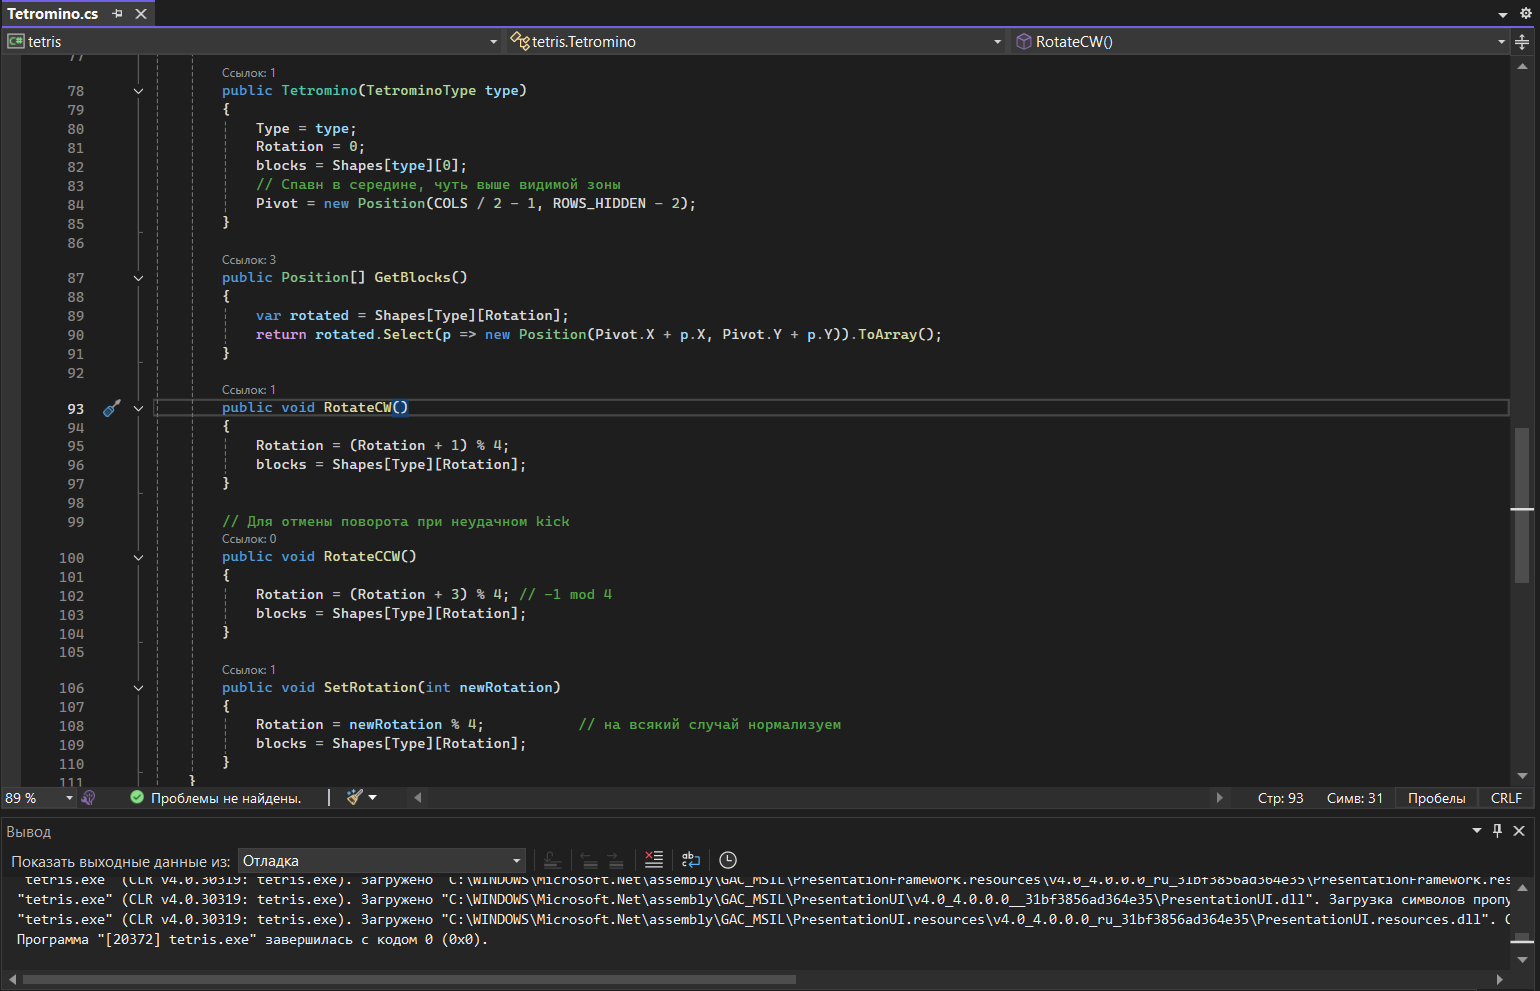Click the editor split handle icon
This screenshot has height=991, width=1540.
pyautogui.click(x=1522, y=42)
